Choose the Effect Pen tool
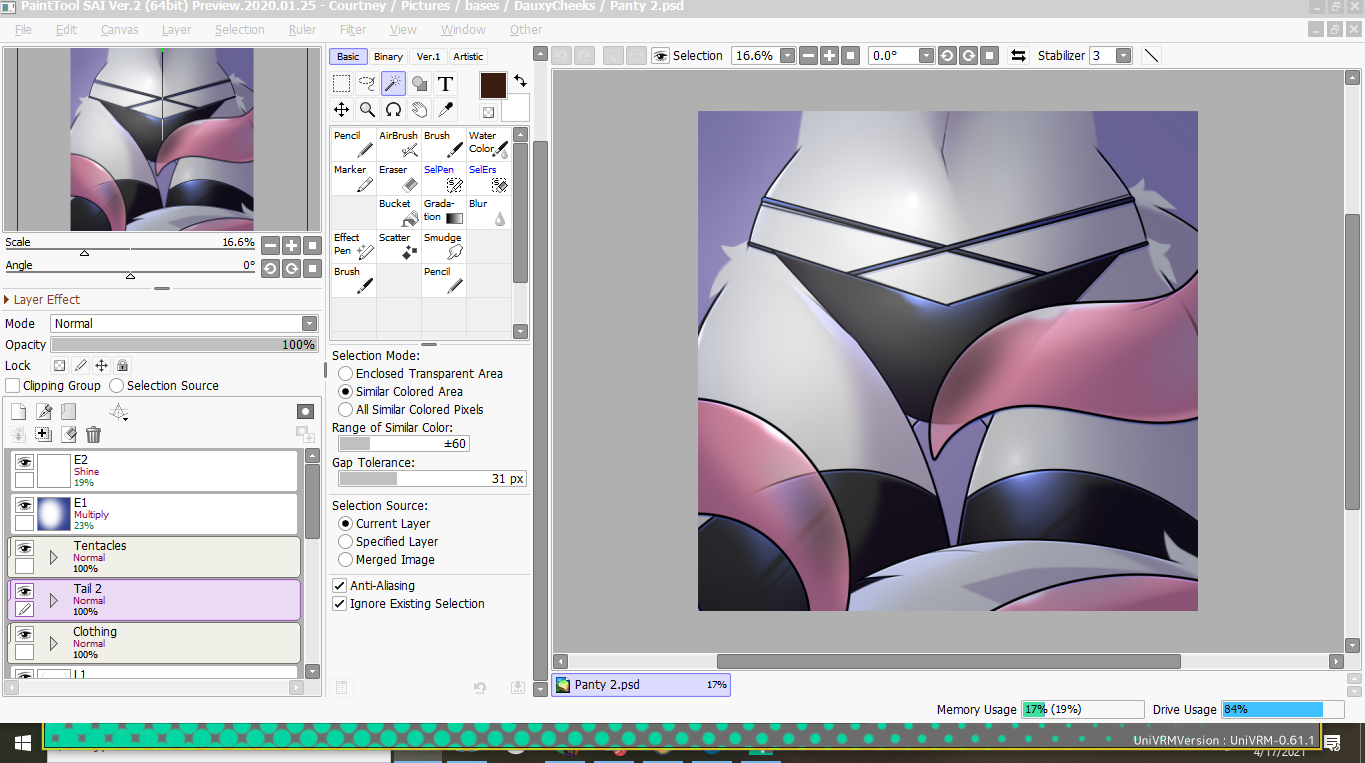 pos(354,246)
